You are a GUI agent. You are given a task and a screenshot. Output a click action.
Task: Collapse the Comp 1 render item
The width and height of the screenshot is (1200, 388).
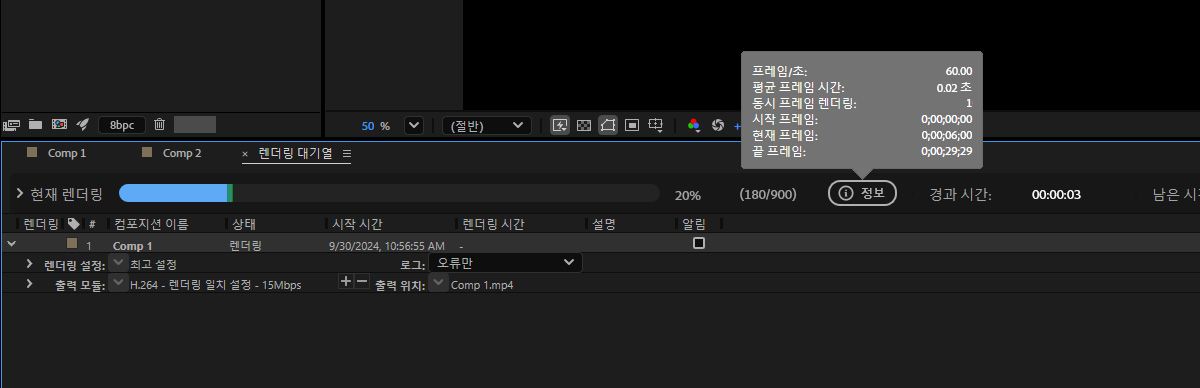(x=11, y=243)
